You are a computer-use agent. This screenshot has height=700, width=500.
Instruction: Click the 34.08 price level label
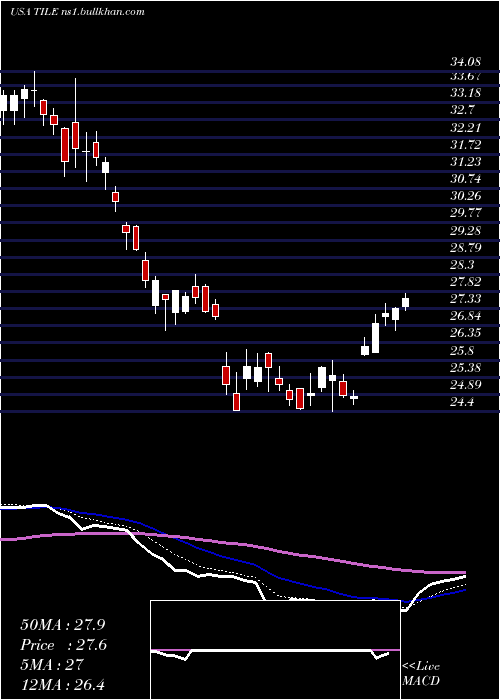[x=467, y=61]
